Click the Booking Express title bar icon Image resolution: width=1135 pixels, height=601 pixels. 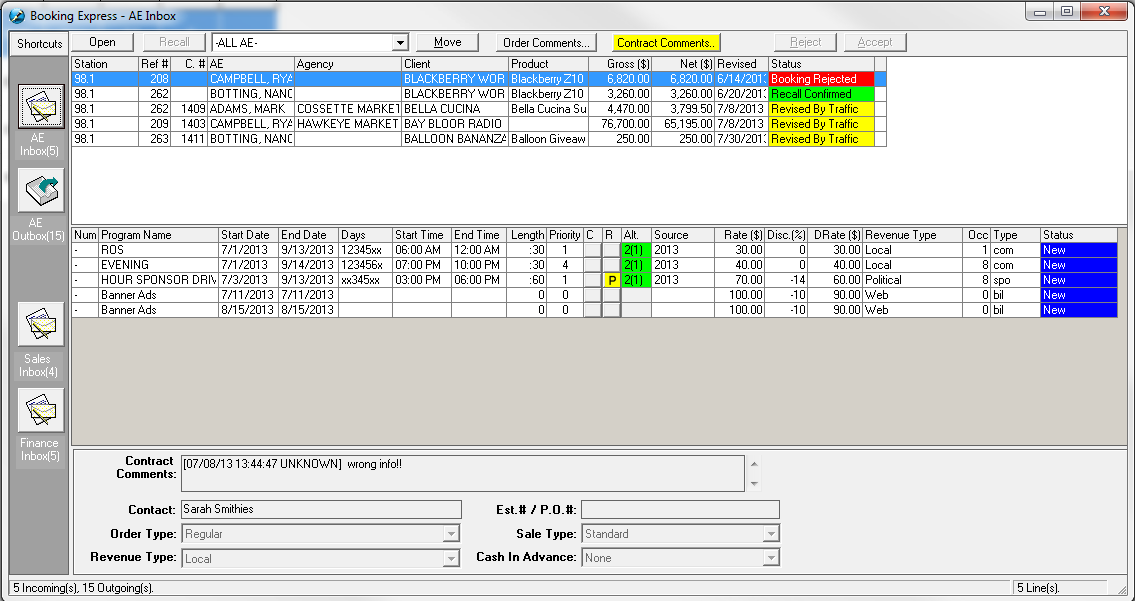pyautogui.click(x=16, y=16)
